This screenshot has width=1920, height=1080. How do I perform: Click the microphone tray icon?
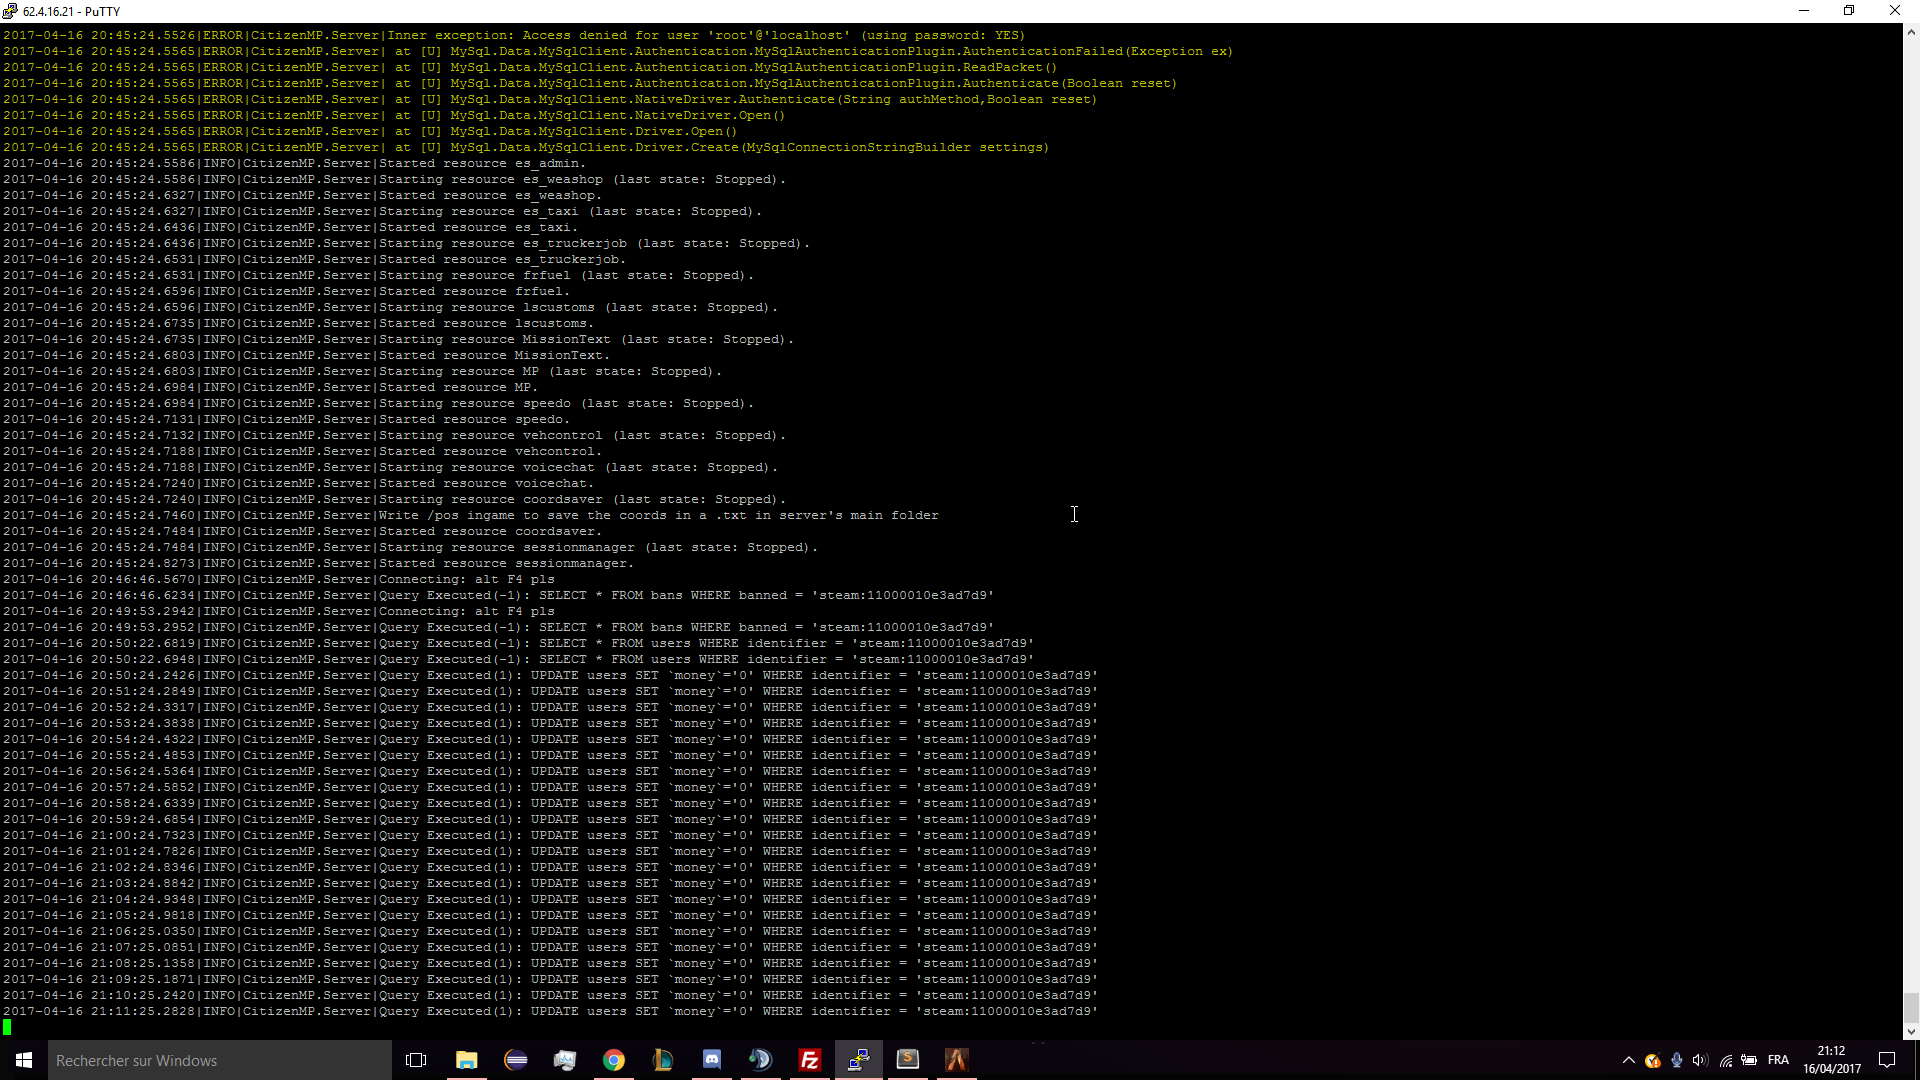pyautogui.click(x=1677, y=1060)
